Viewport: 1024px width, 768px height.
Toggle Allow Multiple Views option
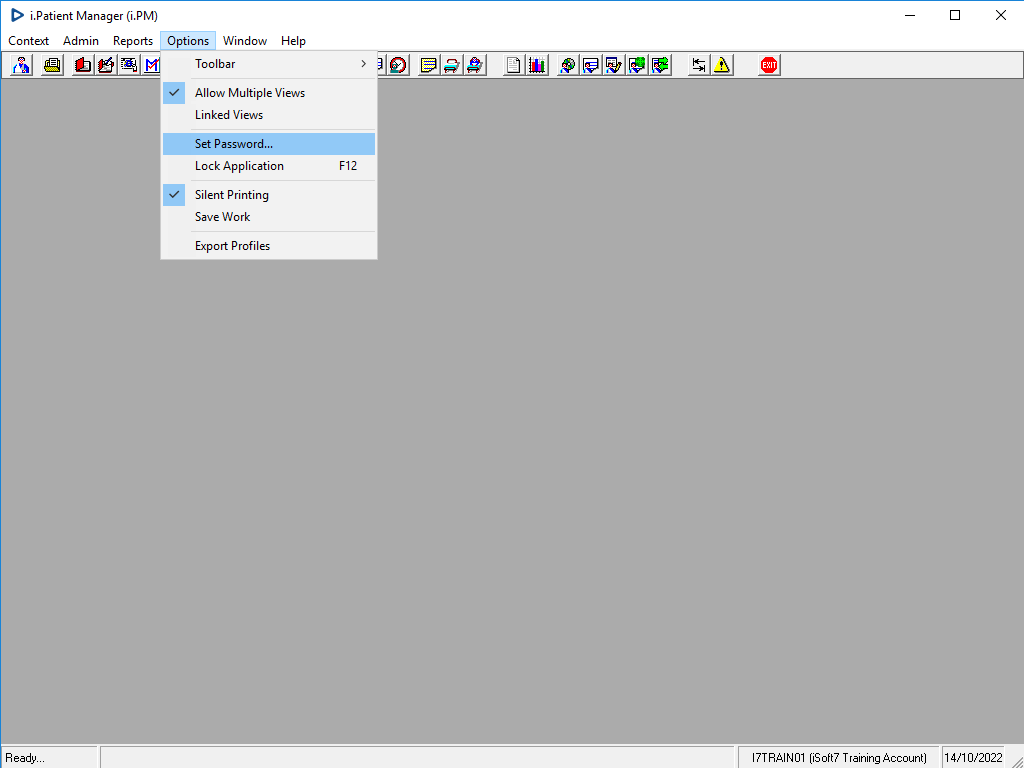pyautogui.click(x=268, y=93)
